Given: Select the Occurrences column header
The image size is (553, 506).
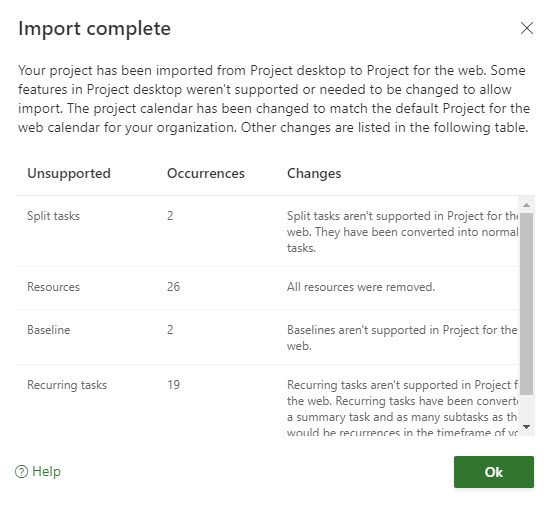Looking at the screenshot, I should click(x=206, y=173).
